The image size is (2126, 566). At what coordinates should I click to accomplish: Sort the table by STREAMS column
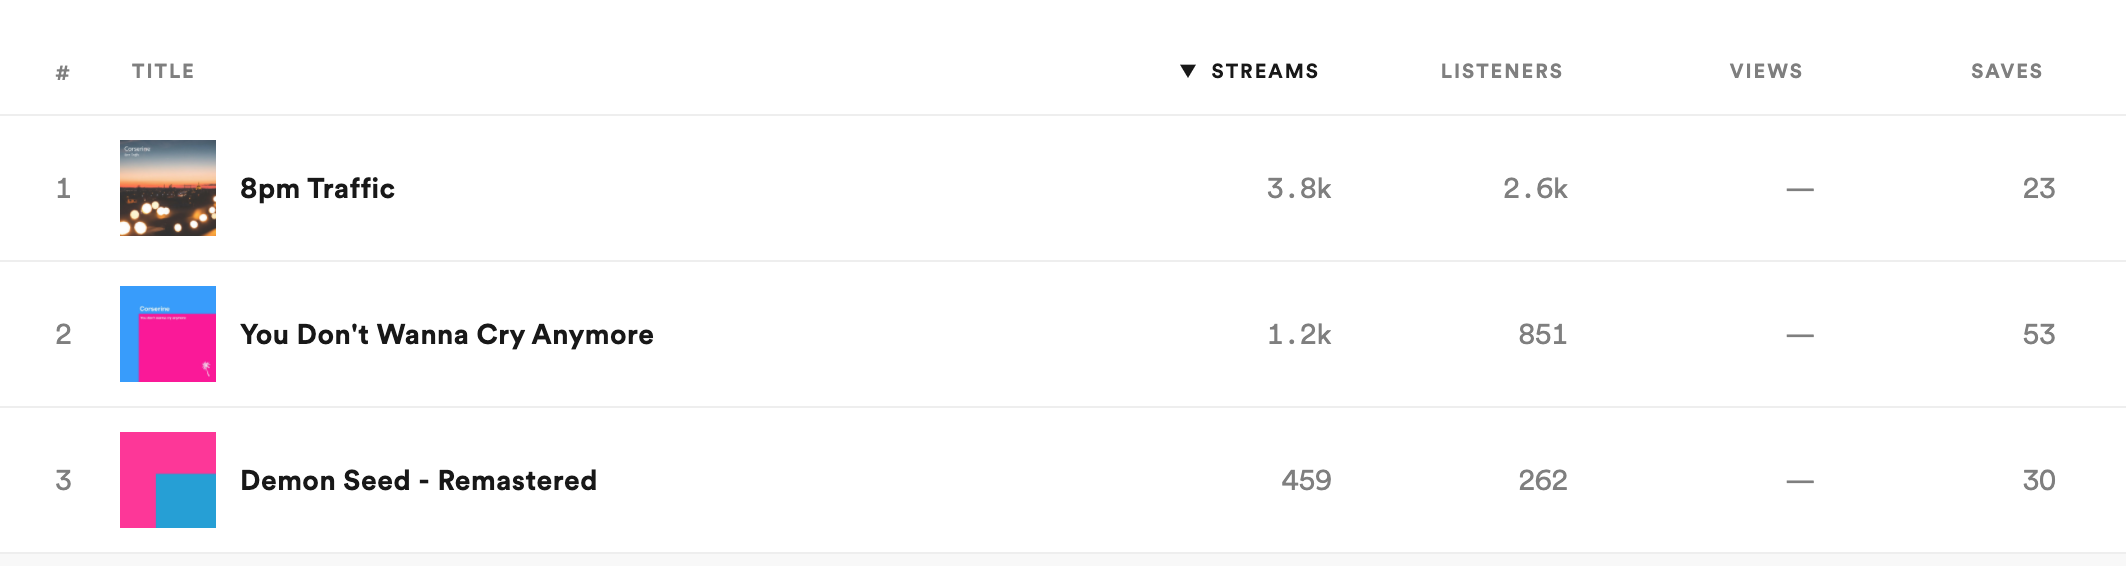coord(1264,71)
